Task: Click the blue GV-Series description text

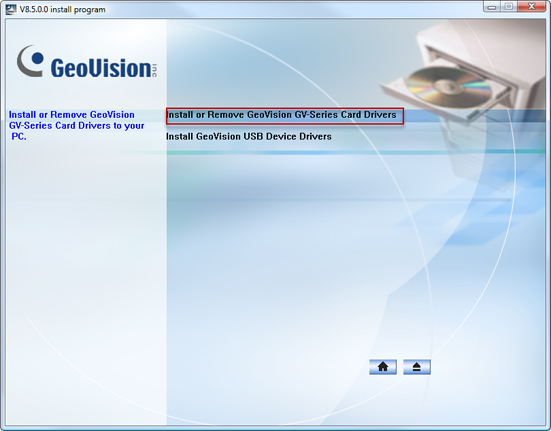Action: [76, 125]
